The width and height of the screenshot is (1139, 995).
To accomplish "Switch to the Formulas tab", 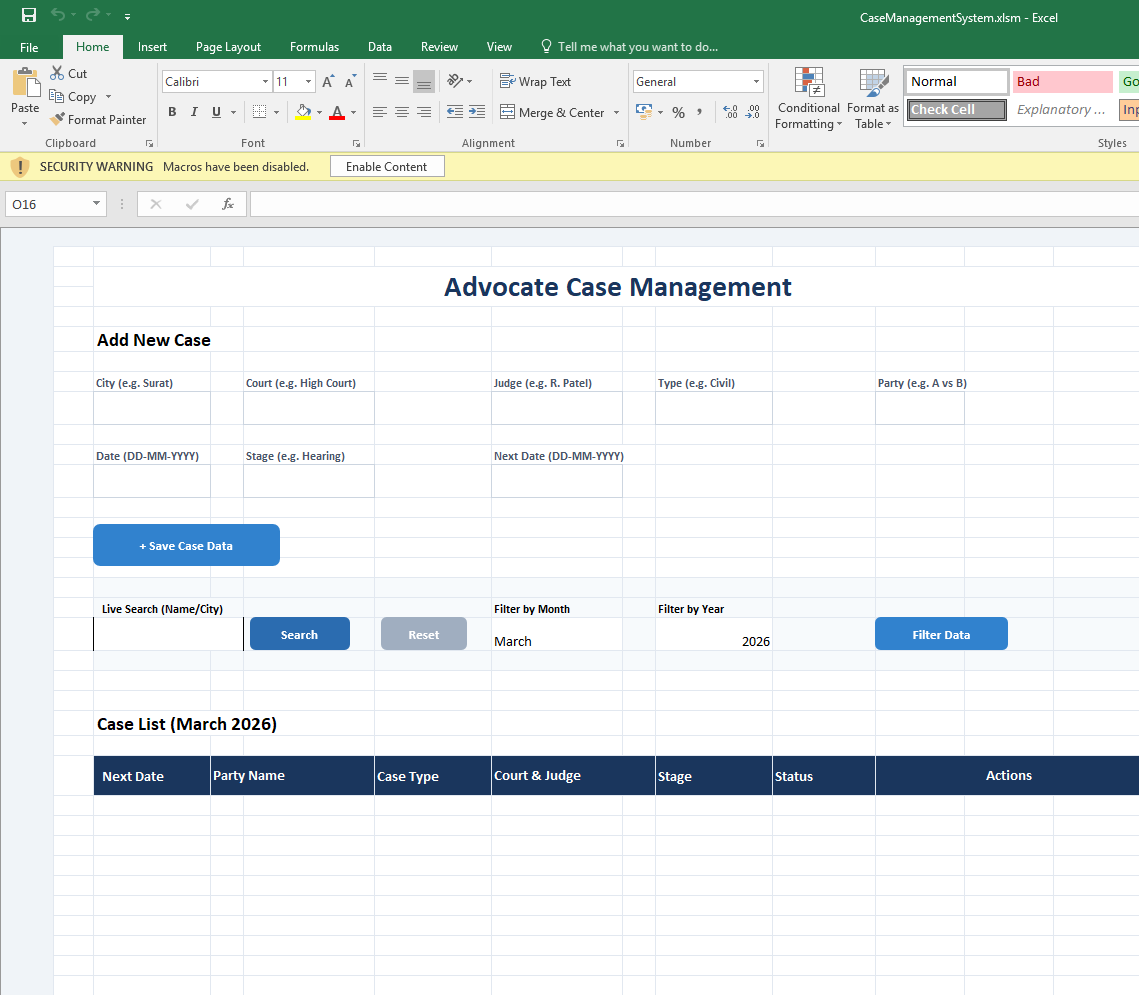I will 315,47.
